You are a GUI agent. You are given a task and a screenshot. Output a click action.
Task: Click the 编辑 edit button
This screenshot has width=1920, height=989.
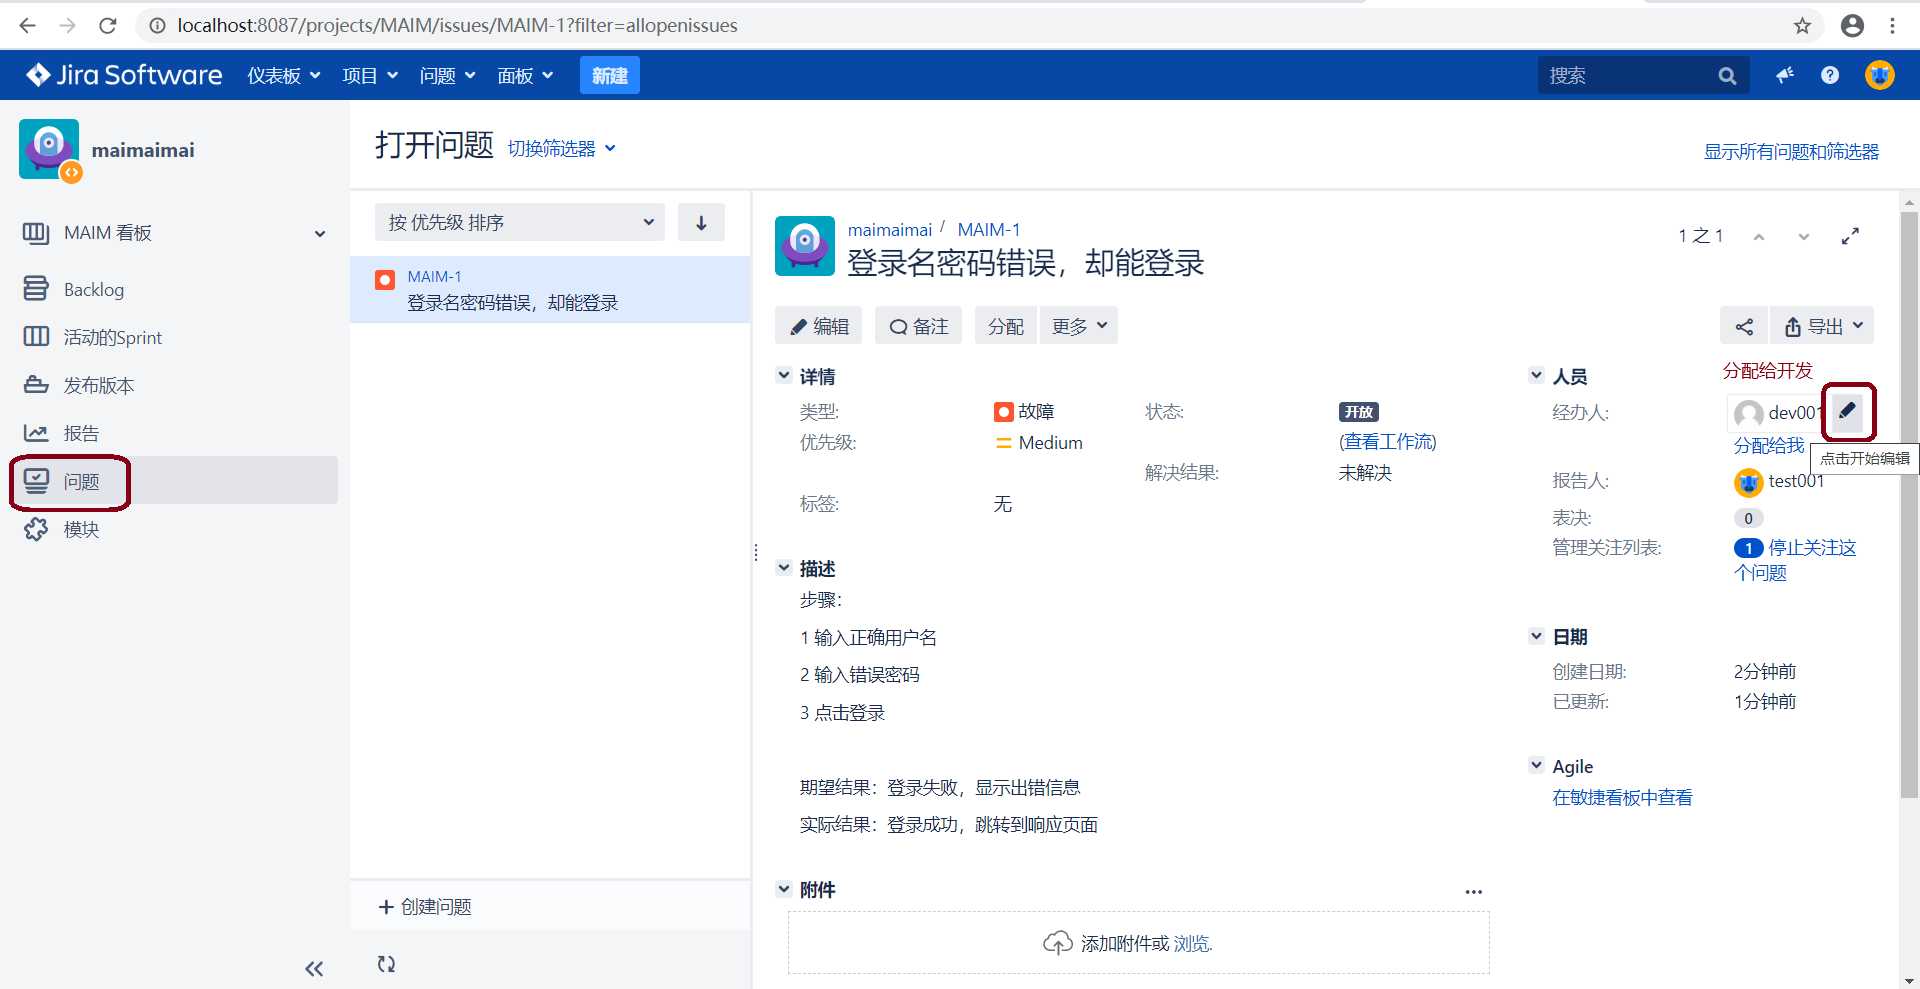pyautogui.click(x=818, y=326)
